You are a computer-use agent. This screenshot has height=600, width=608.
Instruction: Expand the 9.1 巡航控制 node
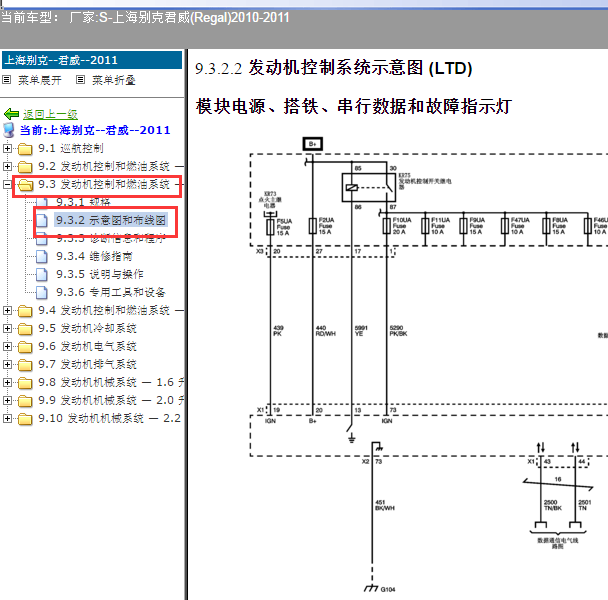point(7,148)
